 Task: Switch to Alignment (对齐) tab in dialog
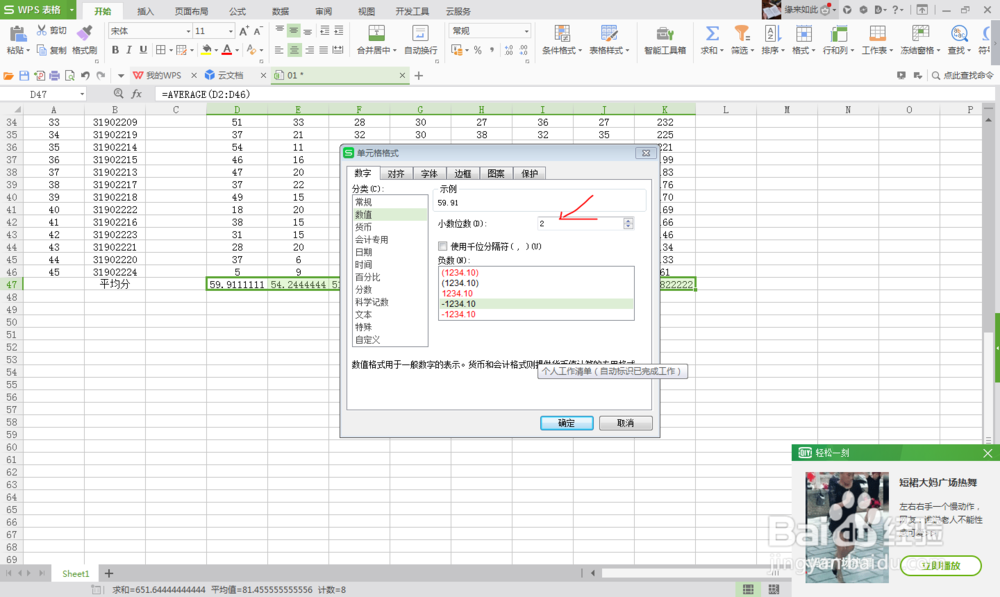[396, 173]
